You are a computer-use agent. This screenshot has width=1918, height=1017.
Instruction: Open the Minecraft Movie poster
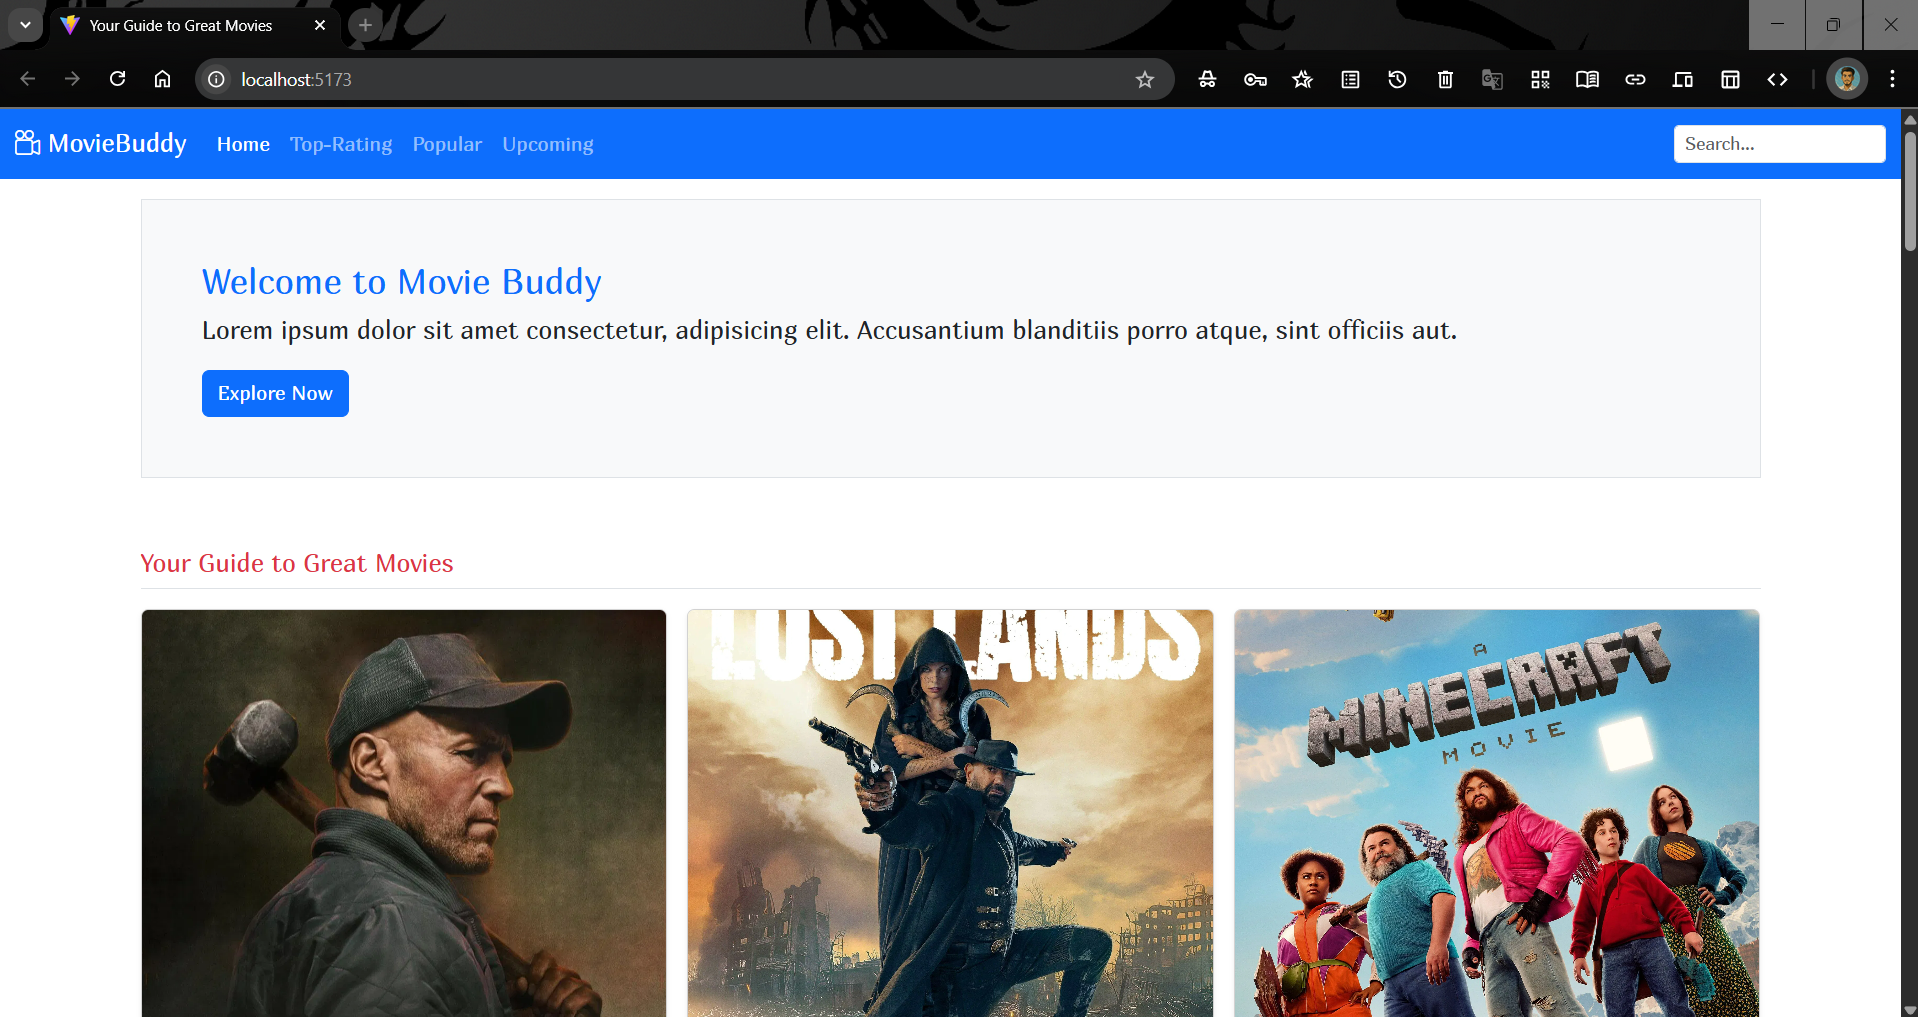(x=1496, y=813)
